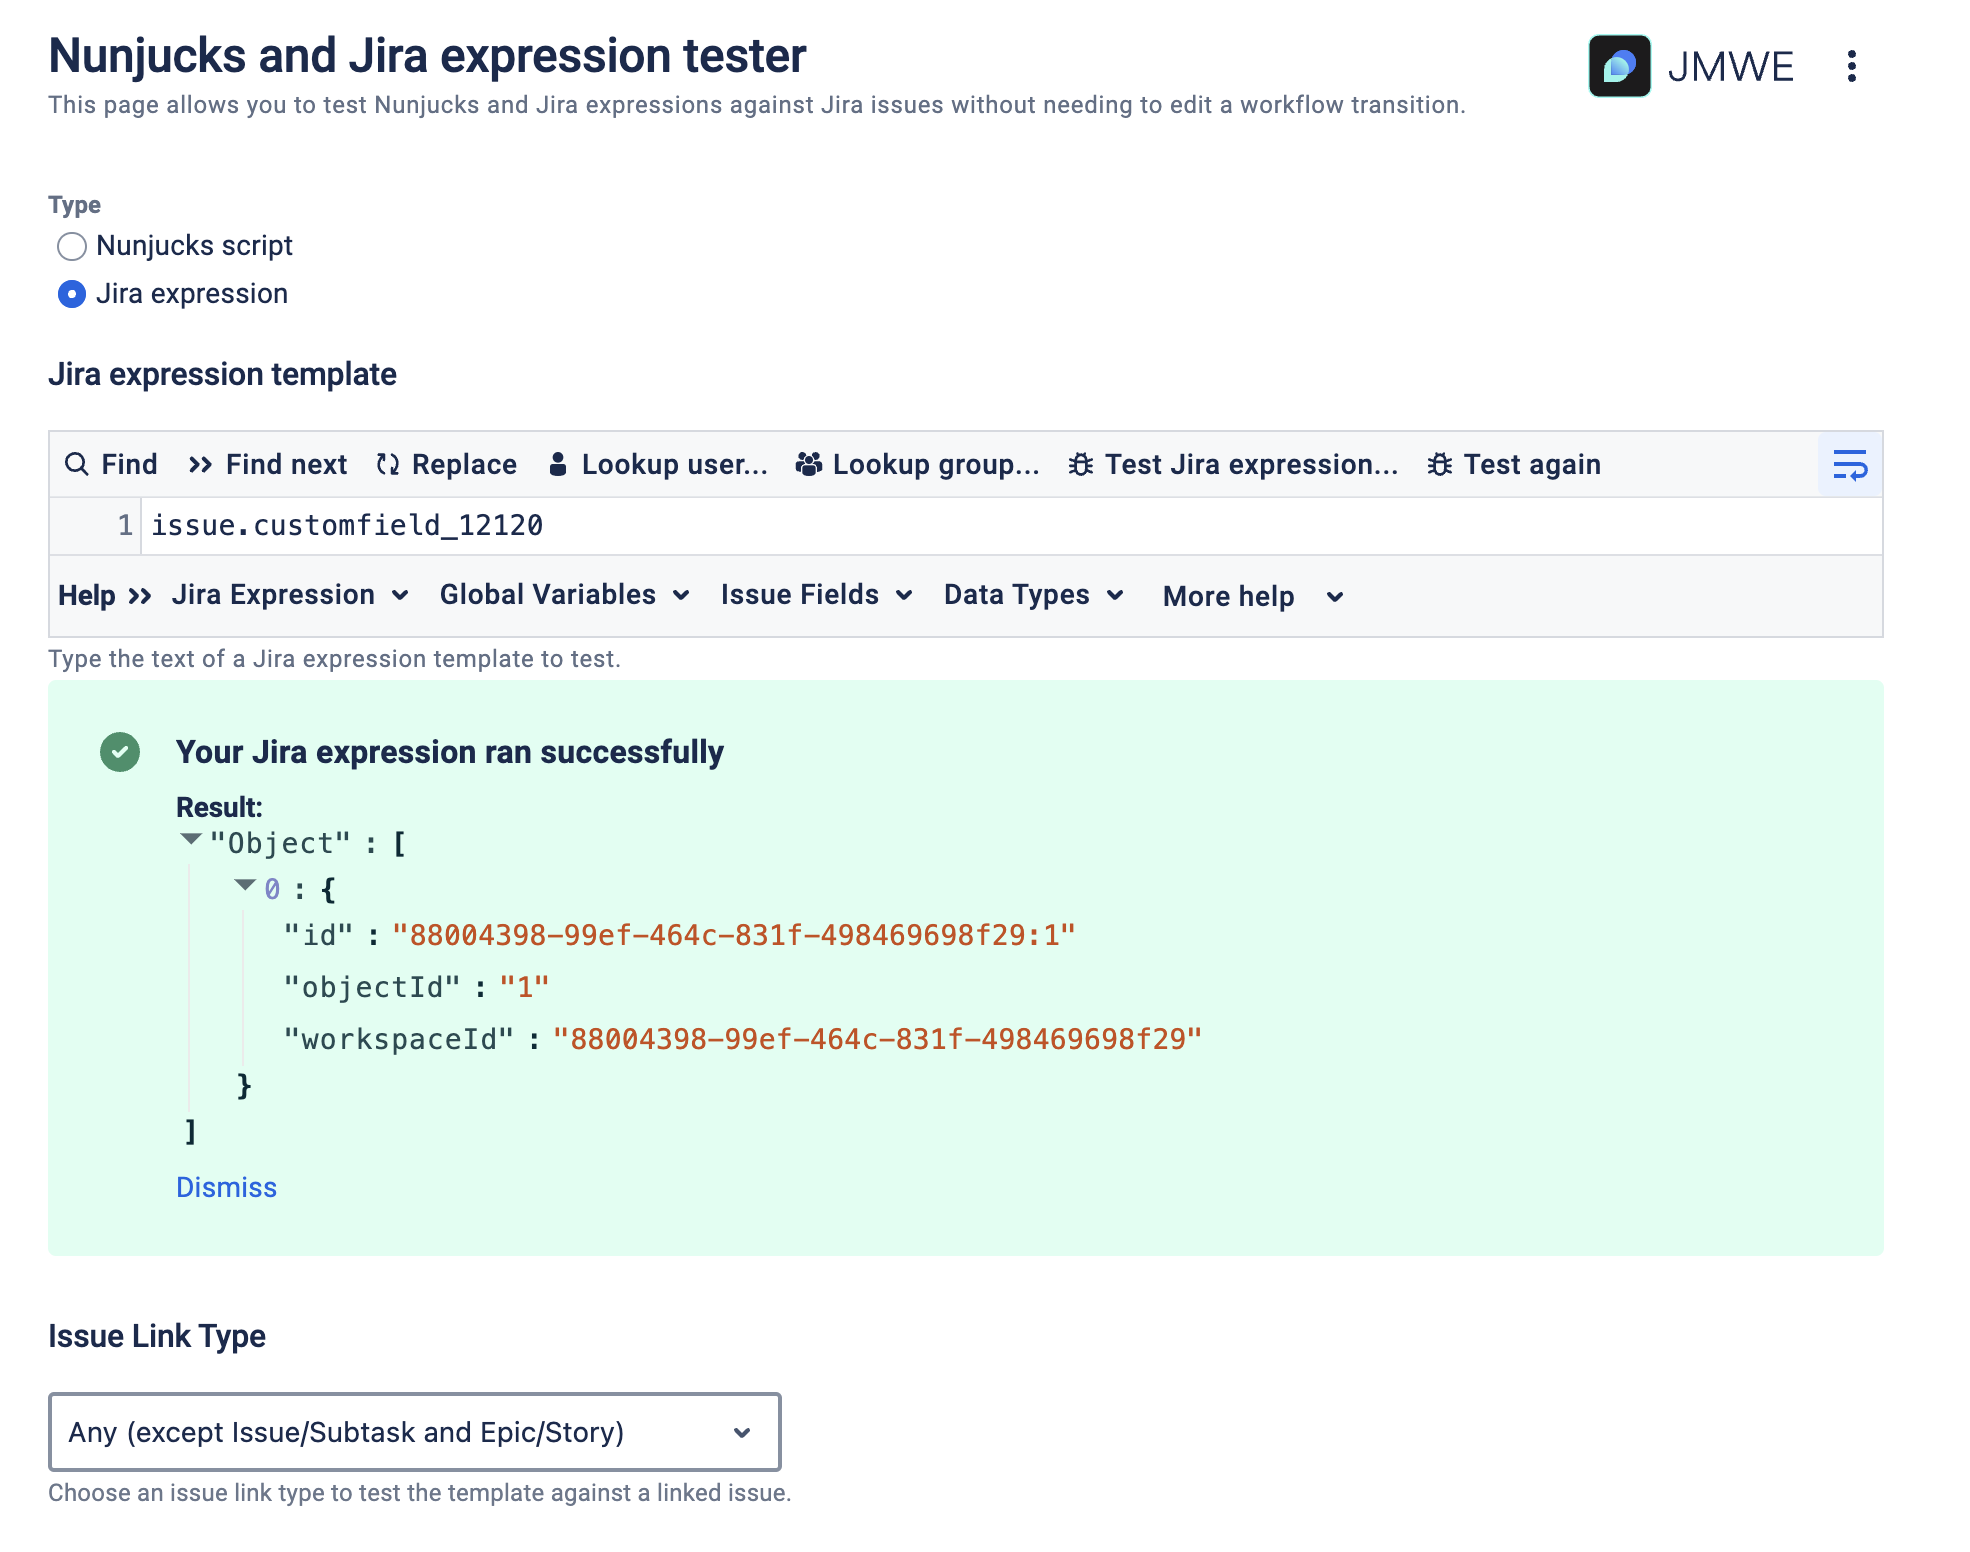Select the Jira expression radio button
The height and width of the screenshot is (1552, 1970).
pyautogui.click(x=71, y=294)
